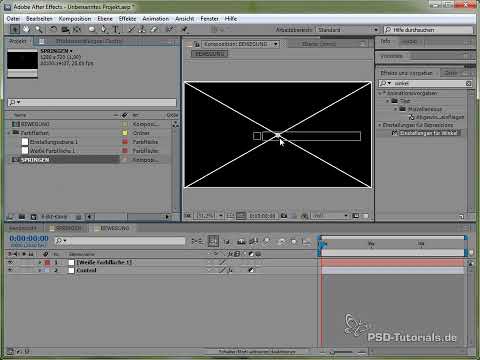This screenshot has width=480, height=360.
Task: Click the BEWEGUNG breadcrumb button in viewer
Action: point(210,54)
